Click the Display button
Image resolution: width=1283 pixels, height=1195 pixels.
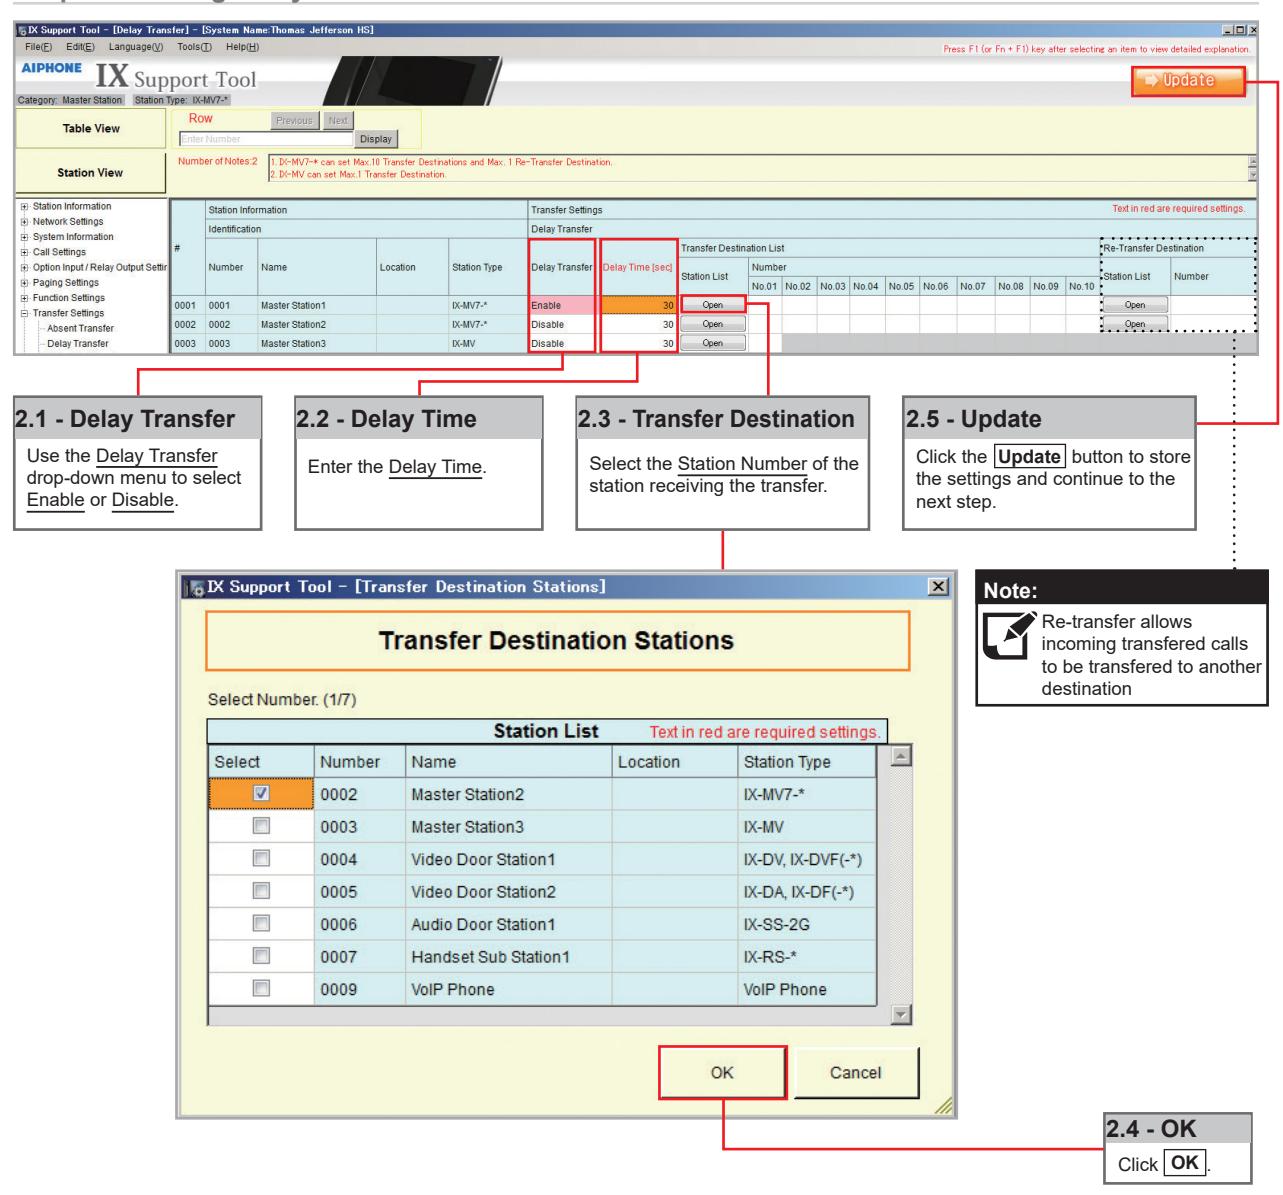point(376,140)
